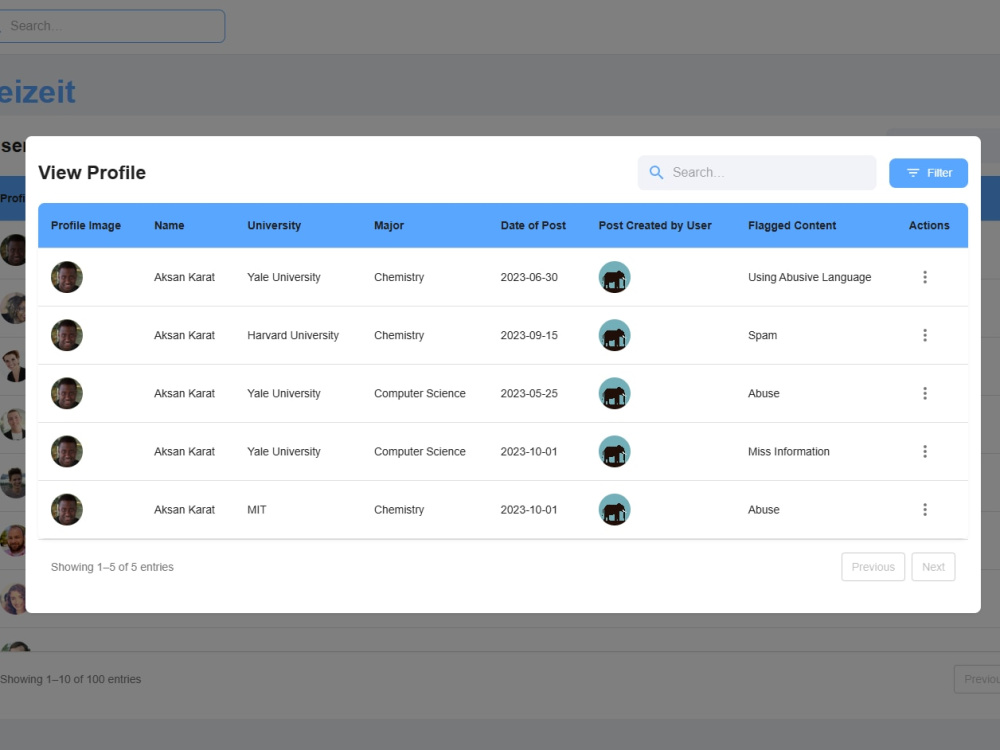Click Profile Image column header
The width and height of the screenshot is (1000, 750).
[x=86, y=225]
